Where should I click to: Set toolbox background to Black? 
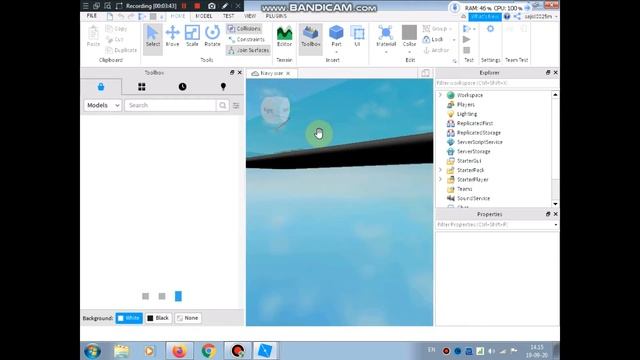coord(158,318)
